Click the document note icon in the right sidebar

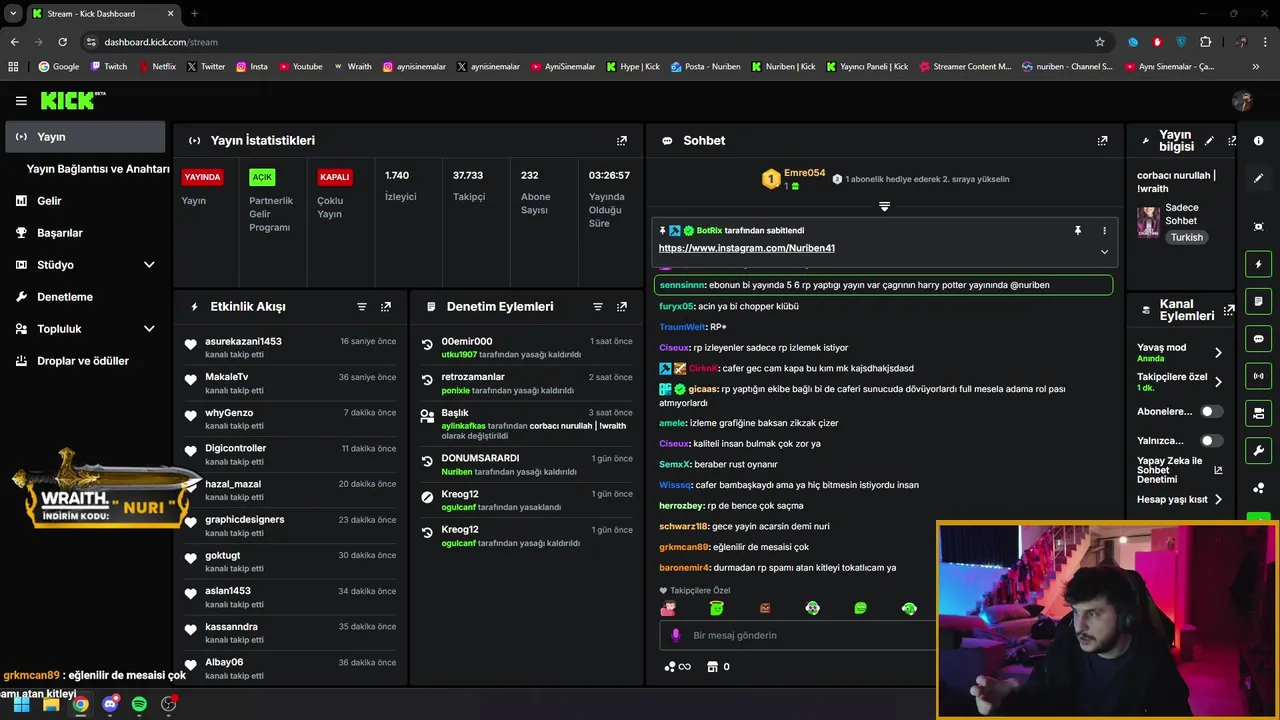coord(1259,301)
